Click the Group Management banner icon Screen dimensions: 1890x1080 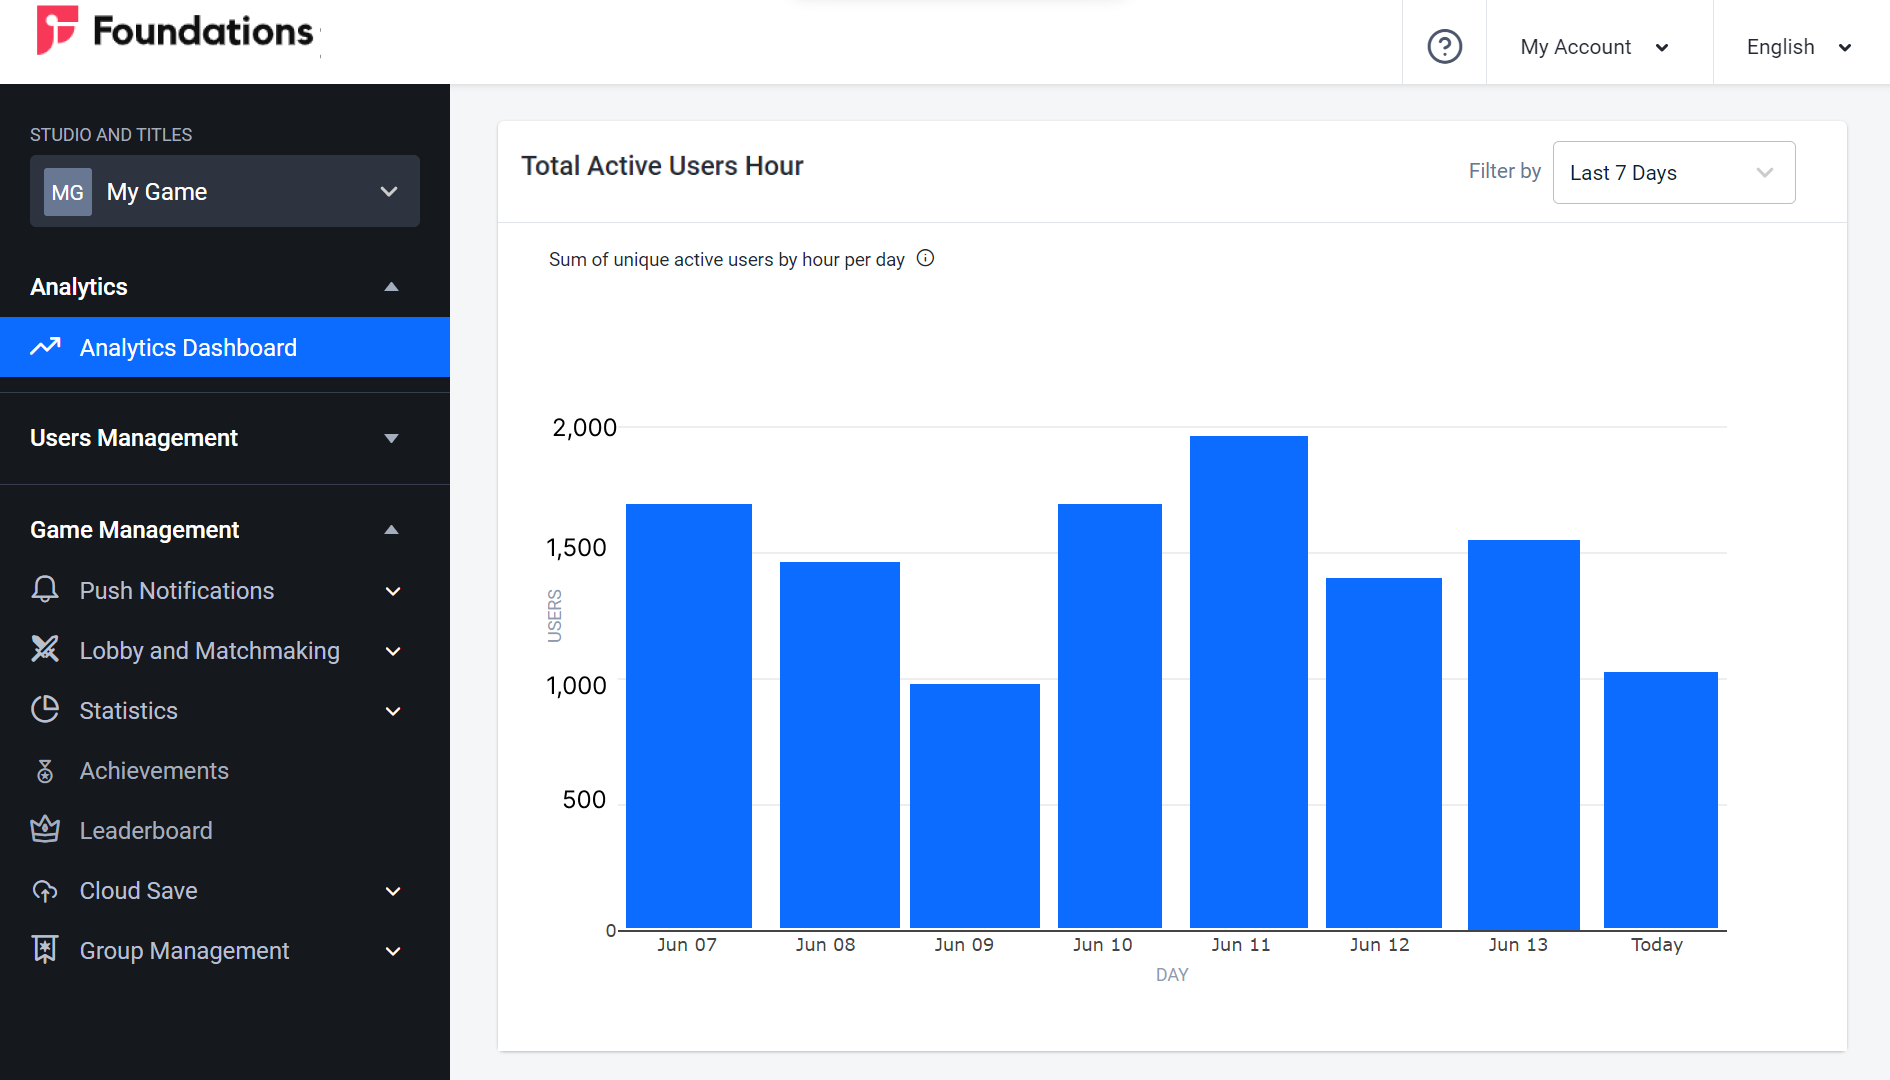45,950
